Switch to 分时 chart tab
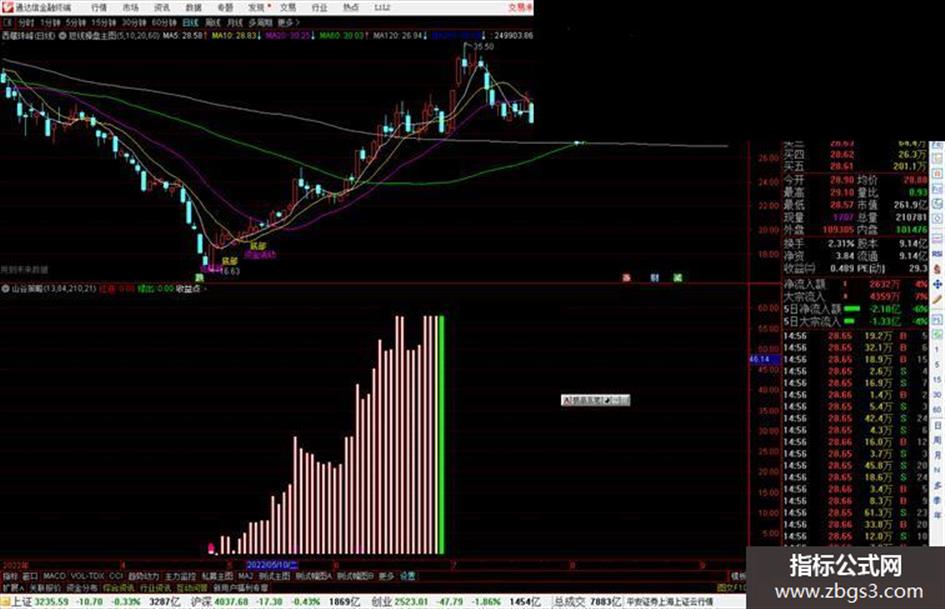945x609 pixels. point(25,22)
